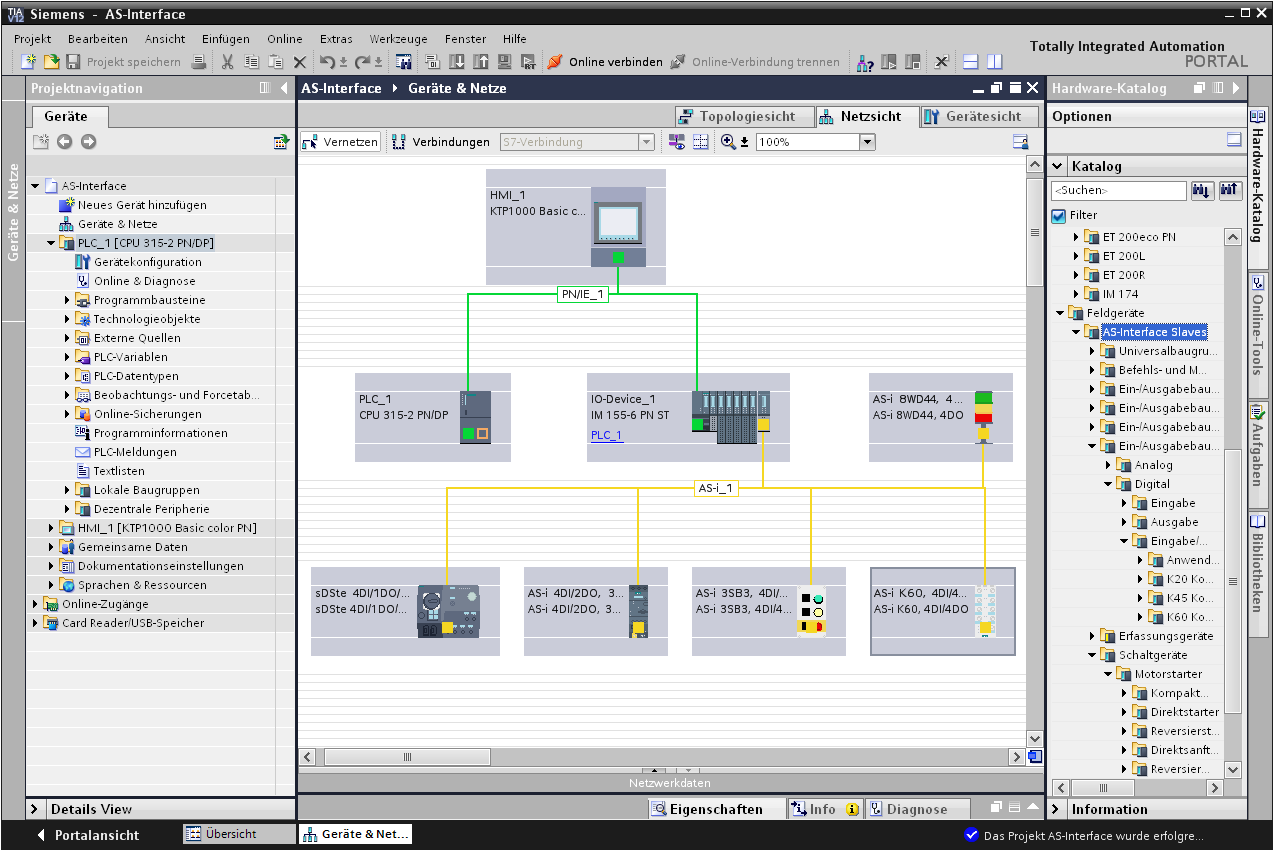The width and height of the screenshot is (1273, 851).
Task: Expand the Programmbausteine tree node
Action: tap(68, 300)
